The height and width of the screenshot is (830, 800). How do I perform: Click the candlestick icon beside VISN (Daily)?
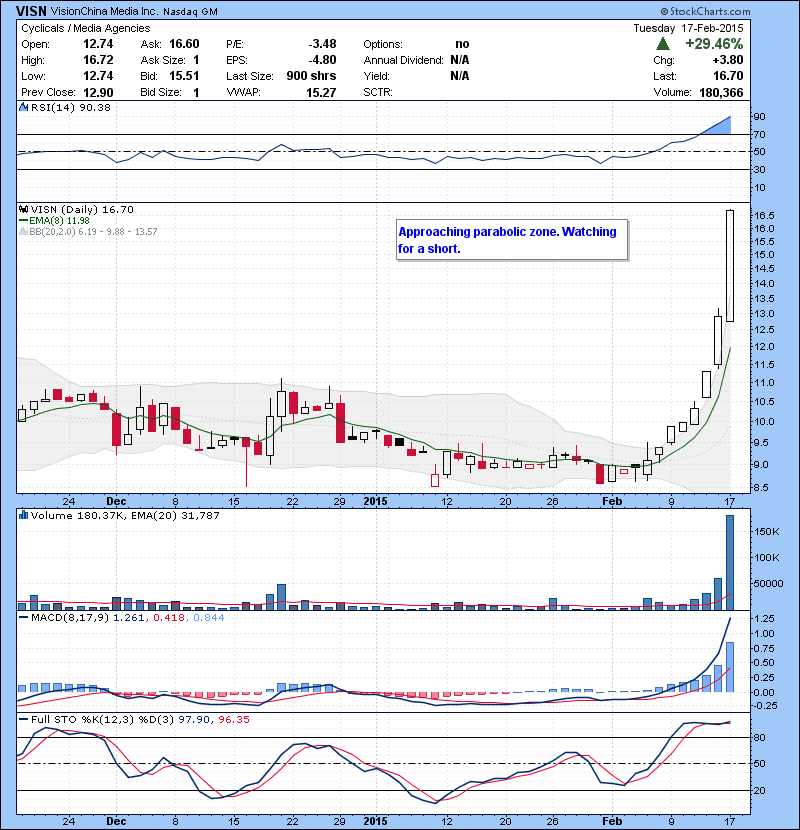click(x=23, y=209)
